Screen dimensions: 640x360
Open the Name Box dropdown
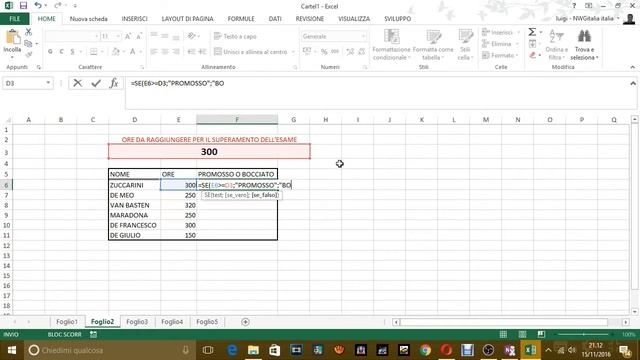48,83
